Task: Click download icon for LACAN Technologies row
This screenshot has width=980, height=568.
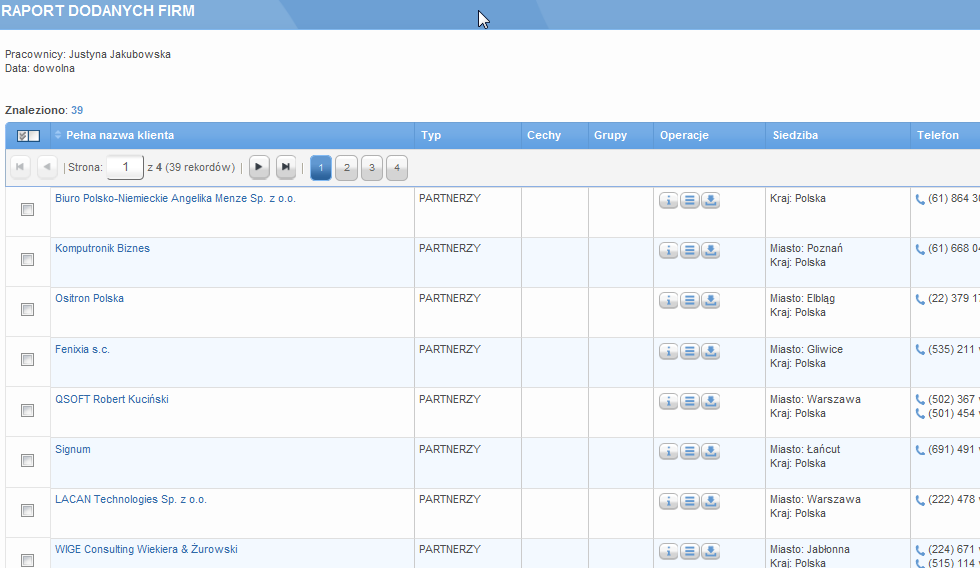Action: (711, 502)
